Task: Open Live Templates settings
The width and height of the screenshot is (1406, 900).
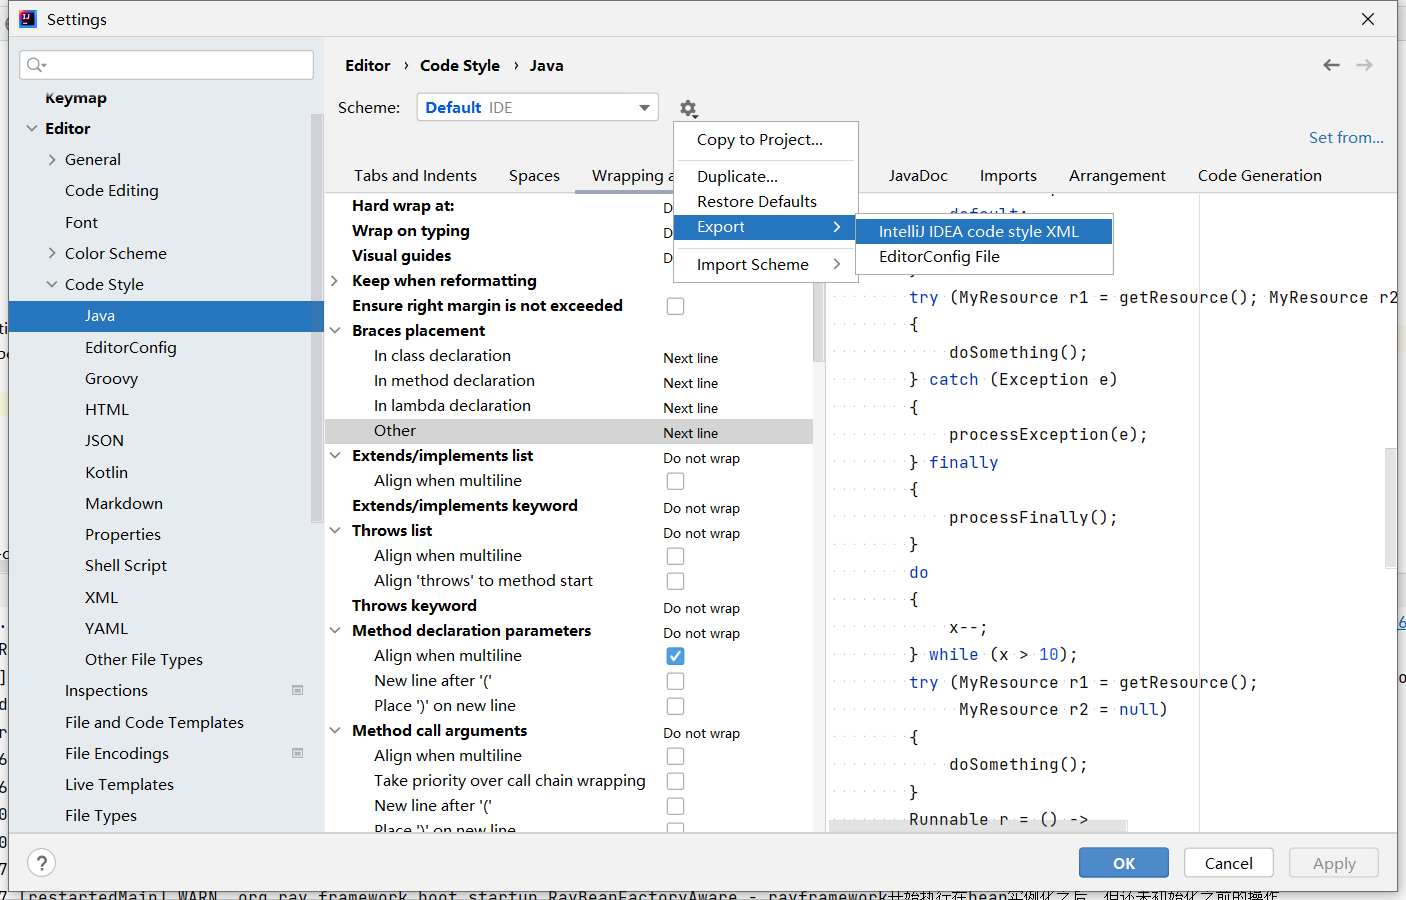Action: pos(119,784)
